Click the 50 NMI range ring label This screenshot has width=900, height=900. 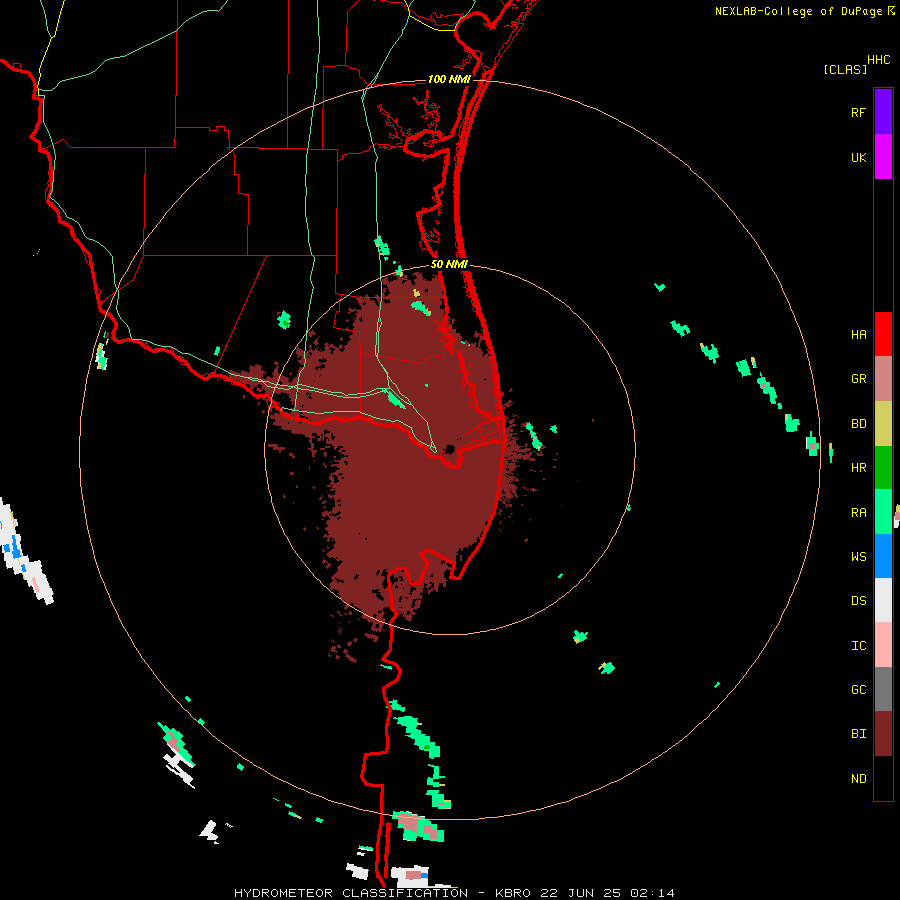point(449,265)
